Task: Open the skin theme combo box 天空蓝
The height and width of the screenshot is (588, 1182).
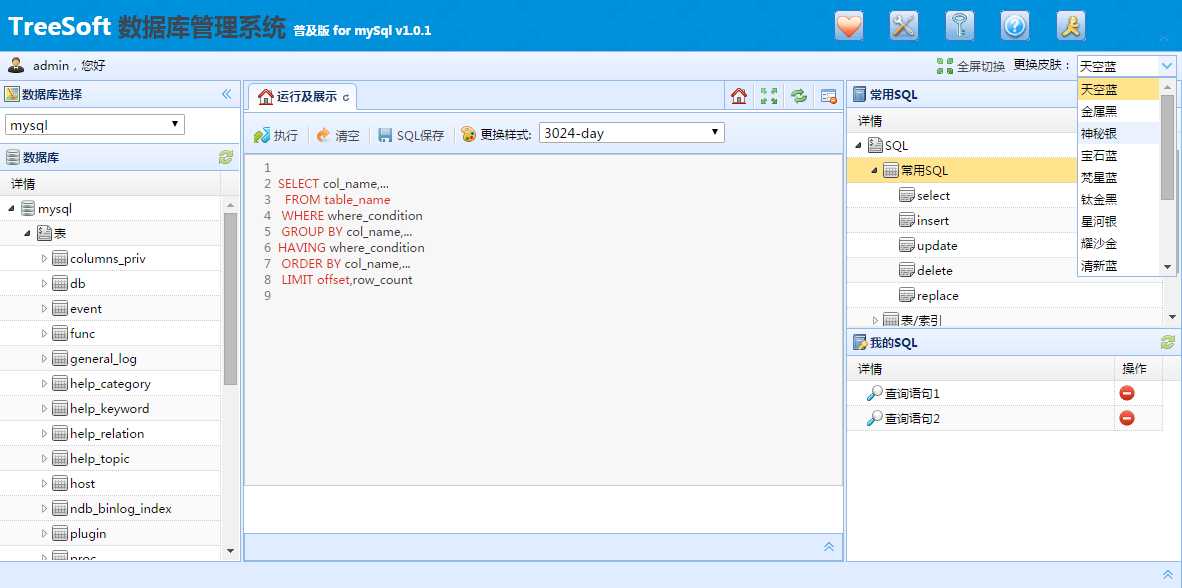Action: (1126, 66)
